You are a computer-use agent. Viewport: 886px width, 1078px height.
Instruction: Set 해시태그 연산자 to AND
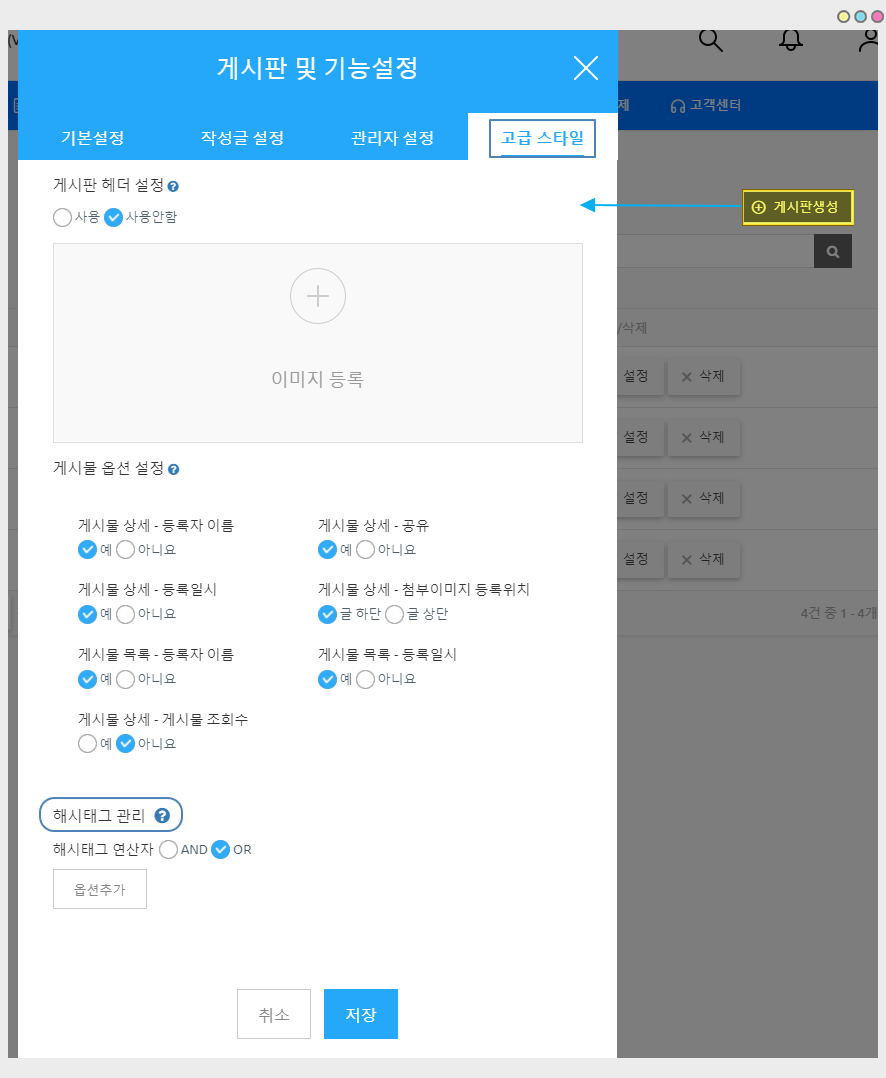pos(169,850)
